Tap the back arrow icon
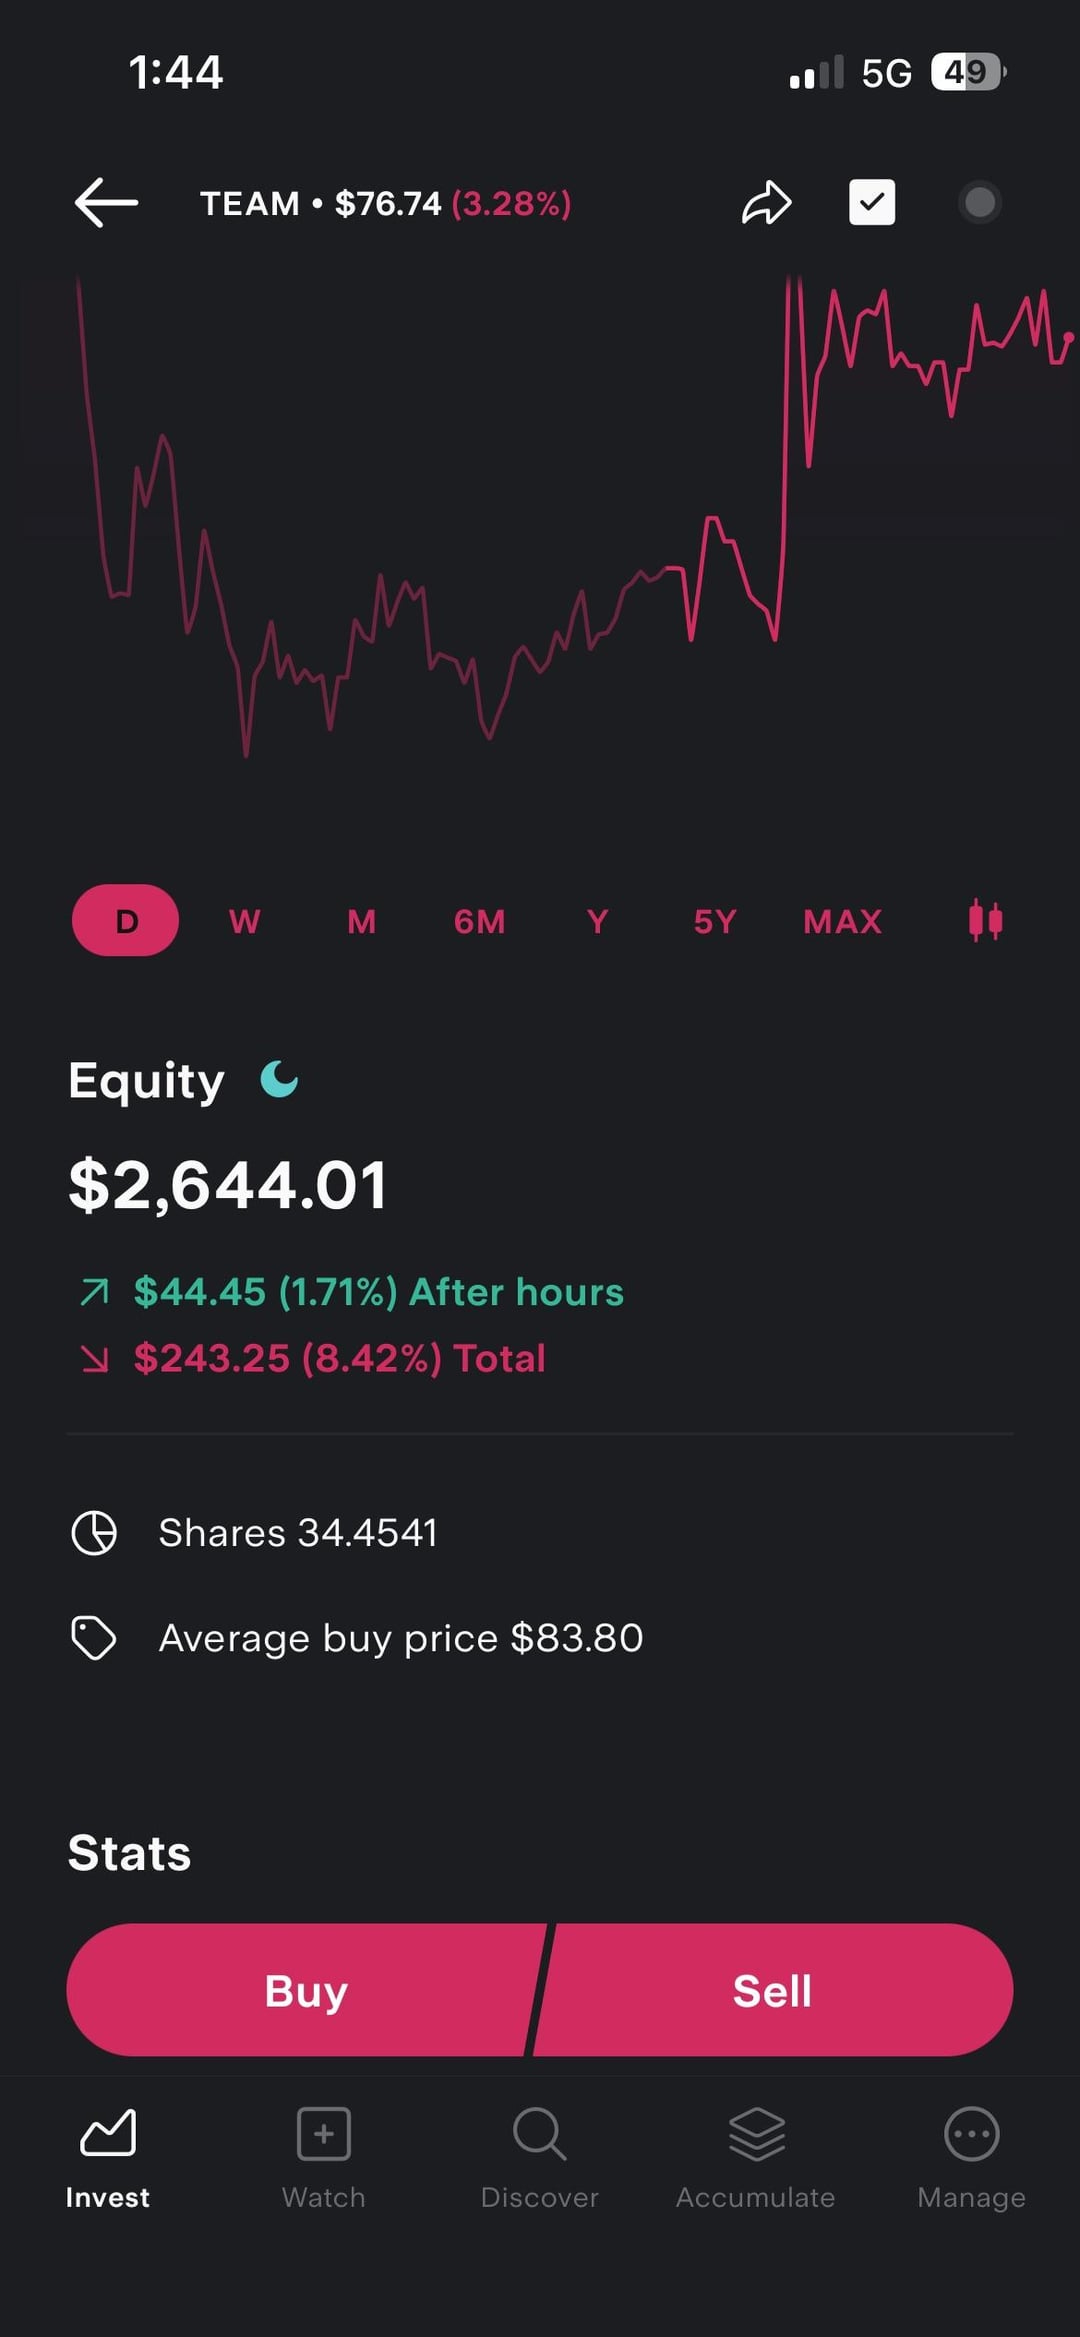Screen dimensions: 1080x2337 (x=106, y=203)
